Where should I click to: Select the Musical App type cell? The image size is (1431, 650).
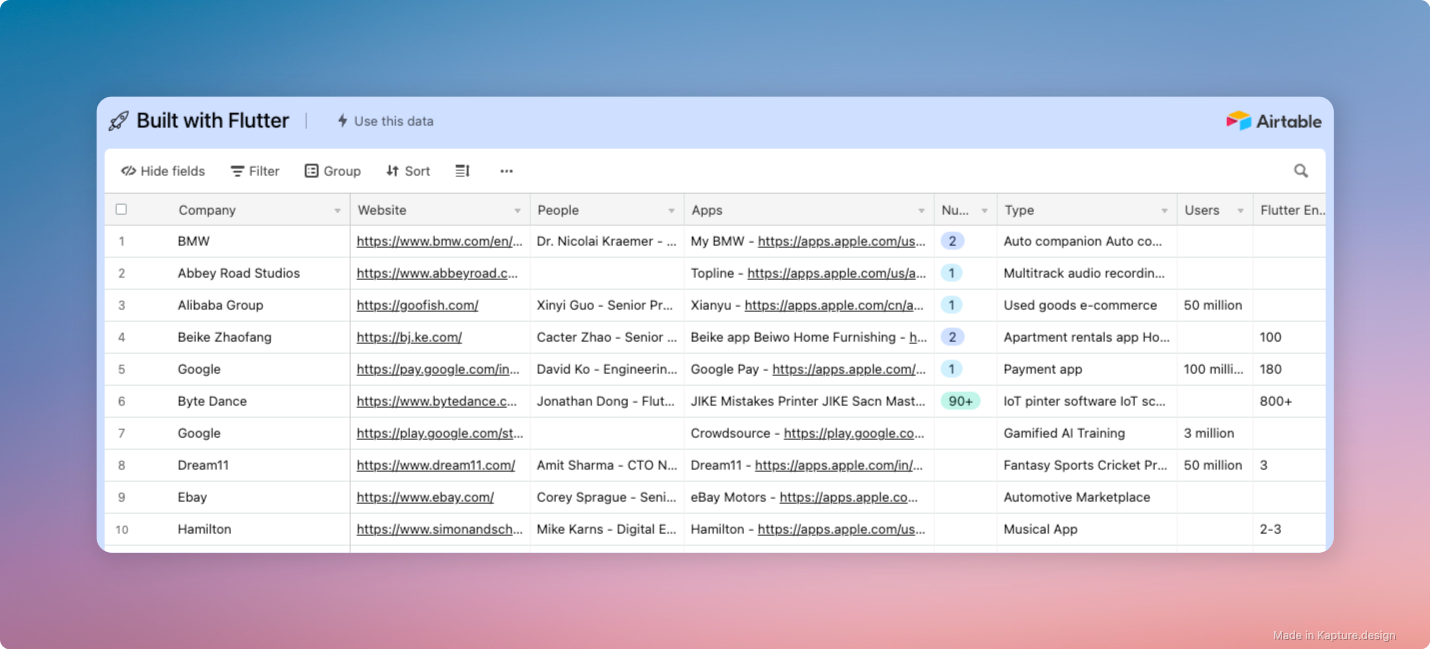[1087, 529]
